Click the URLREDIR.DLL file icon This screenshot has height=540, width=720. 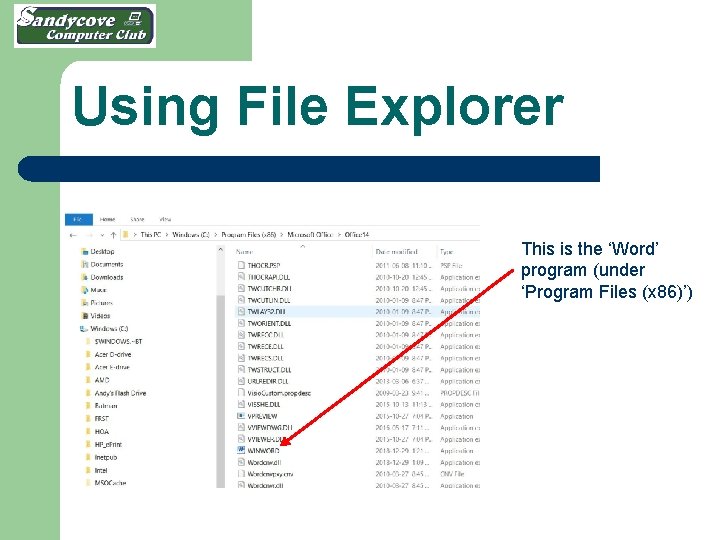click(241, 381)
